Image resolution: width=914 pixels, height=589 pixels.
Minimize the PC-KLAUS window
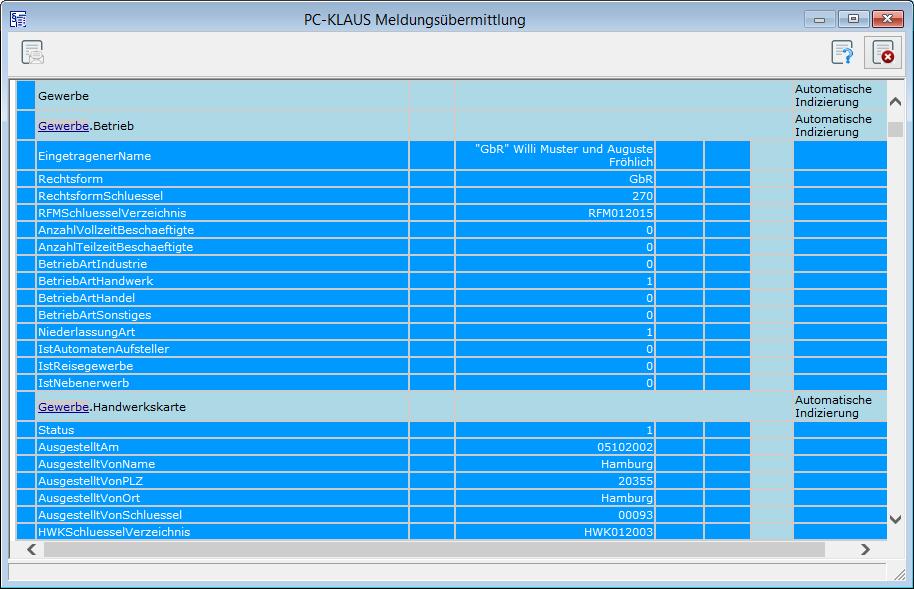(x=820, y=19)
